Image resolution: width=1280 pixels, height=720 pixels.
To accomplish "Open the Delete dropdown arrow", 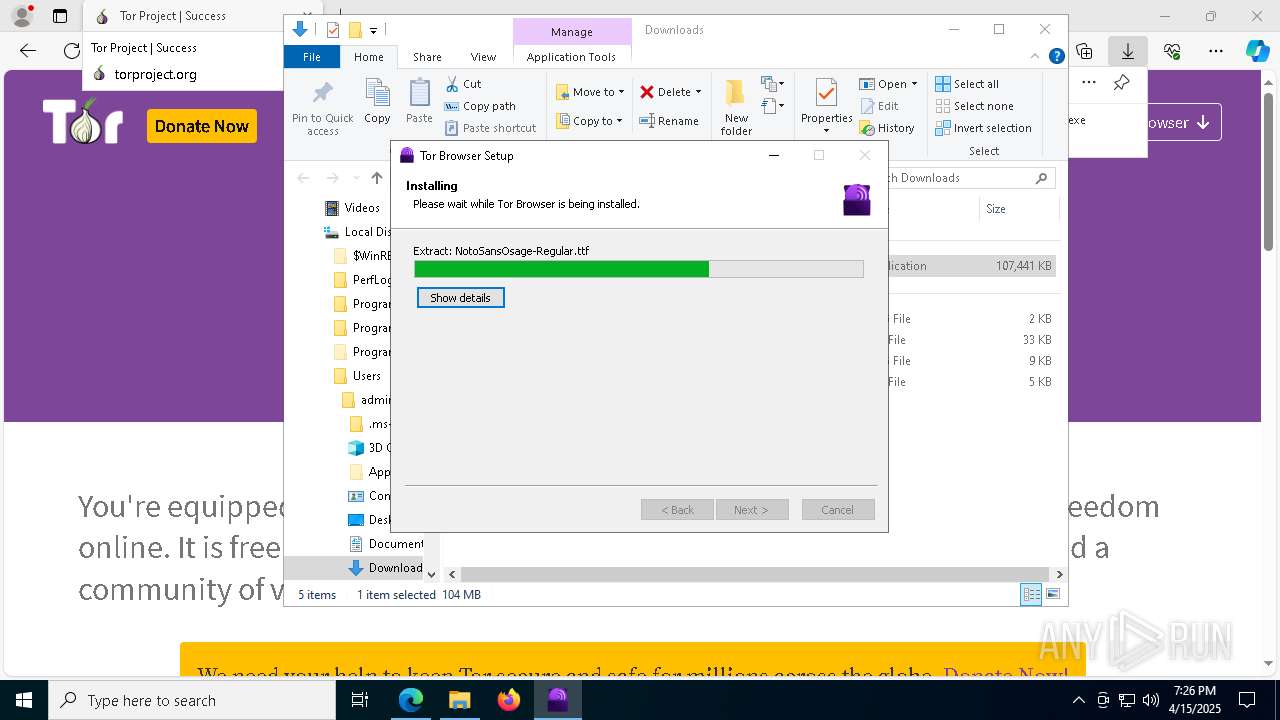I will (x=698, y=92).
